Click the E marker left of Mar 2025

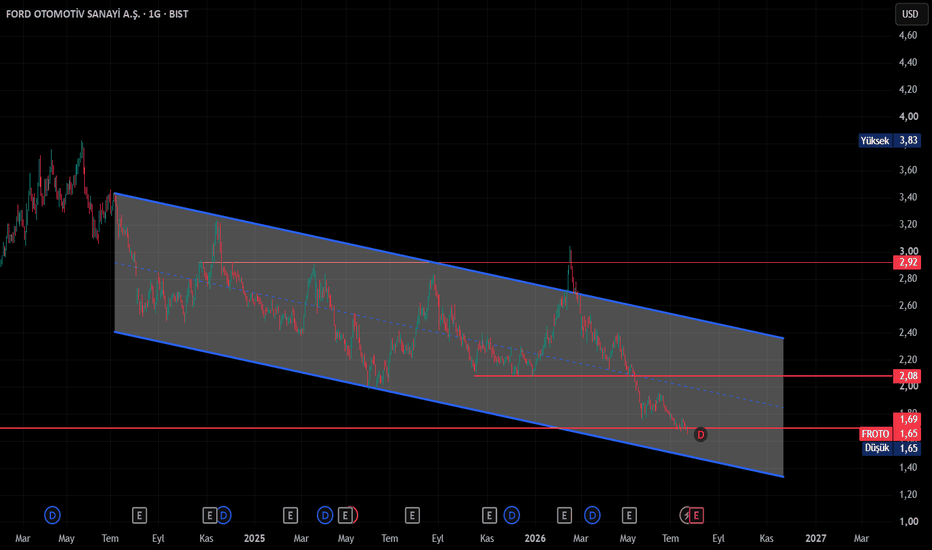(290, 515)
